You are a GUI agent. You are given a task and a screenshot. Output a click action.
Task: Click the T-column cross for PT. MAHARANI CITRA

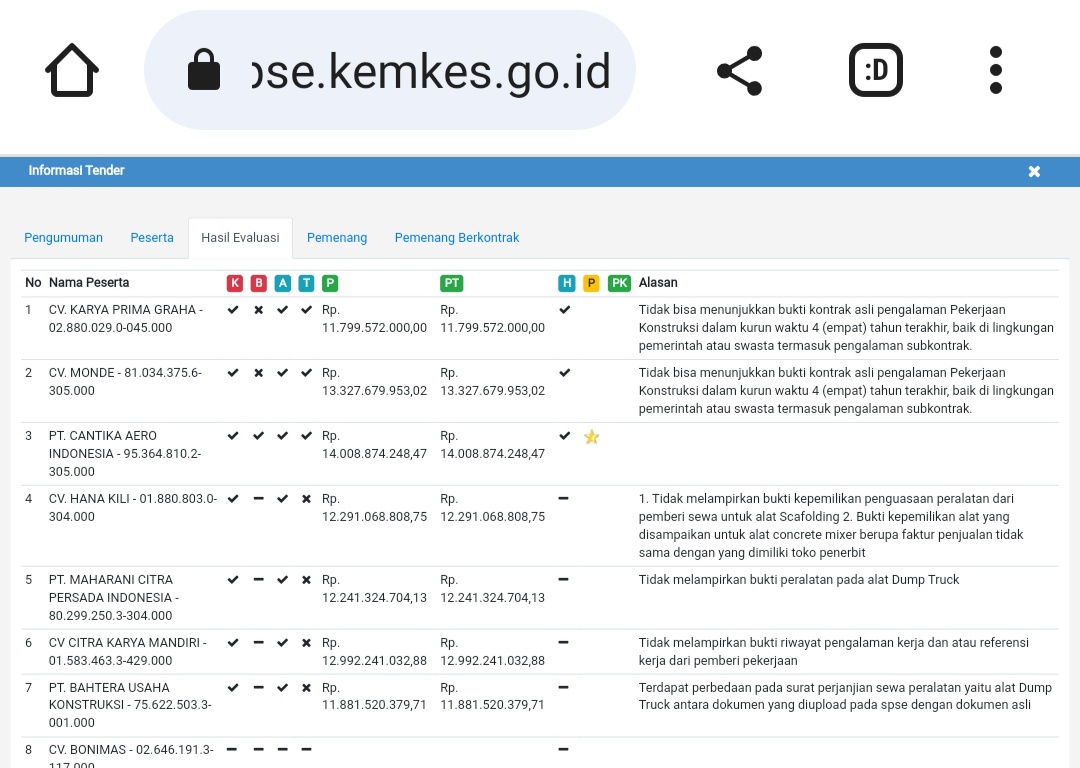(307, 580)
